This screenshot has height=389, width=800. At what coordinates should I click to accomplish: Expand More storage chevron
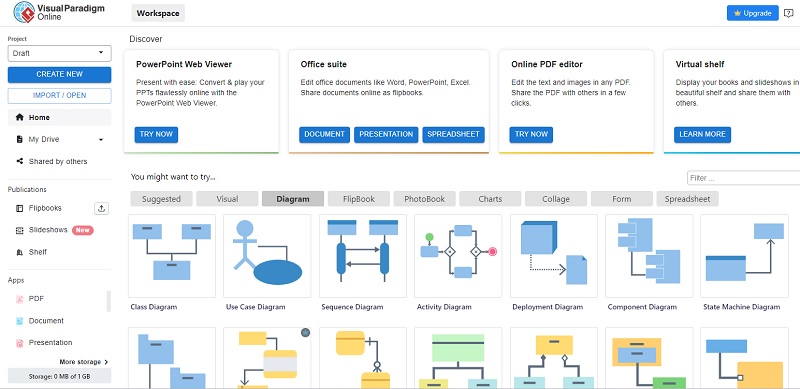click(x=106, y=362)
